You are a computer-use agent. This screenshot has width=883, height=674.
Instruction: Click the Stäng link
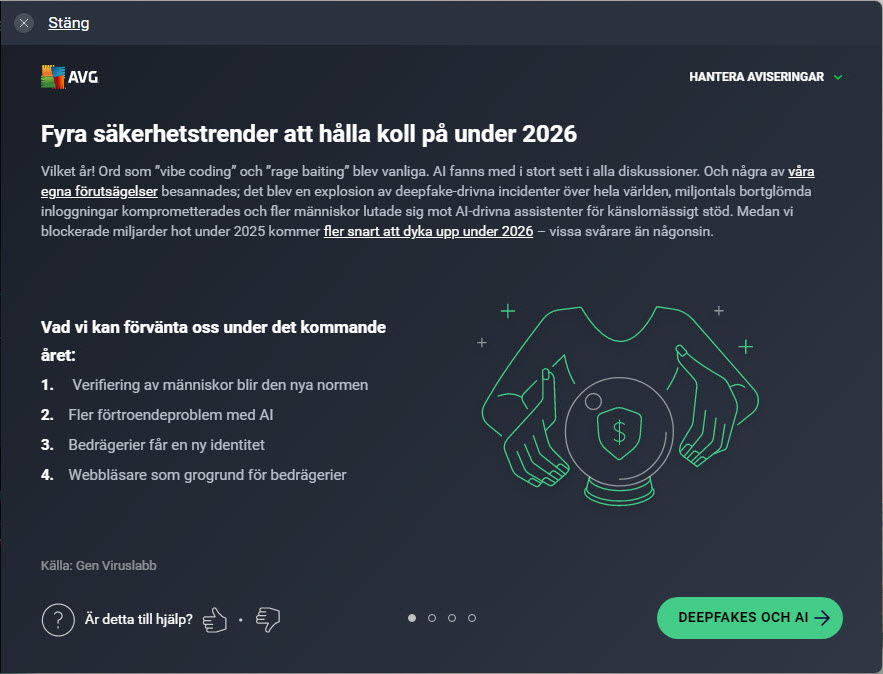point(69,23)
